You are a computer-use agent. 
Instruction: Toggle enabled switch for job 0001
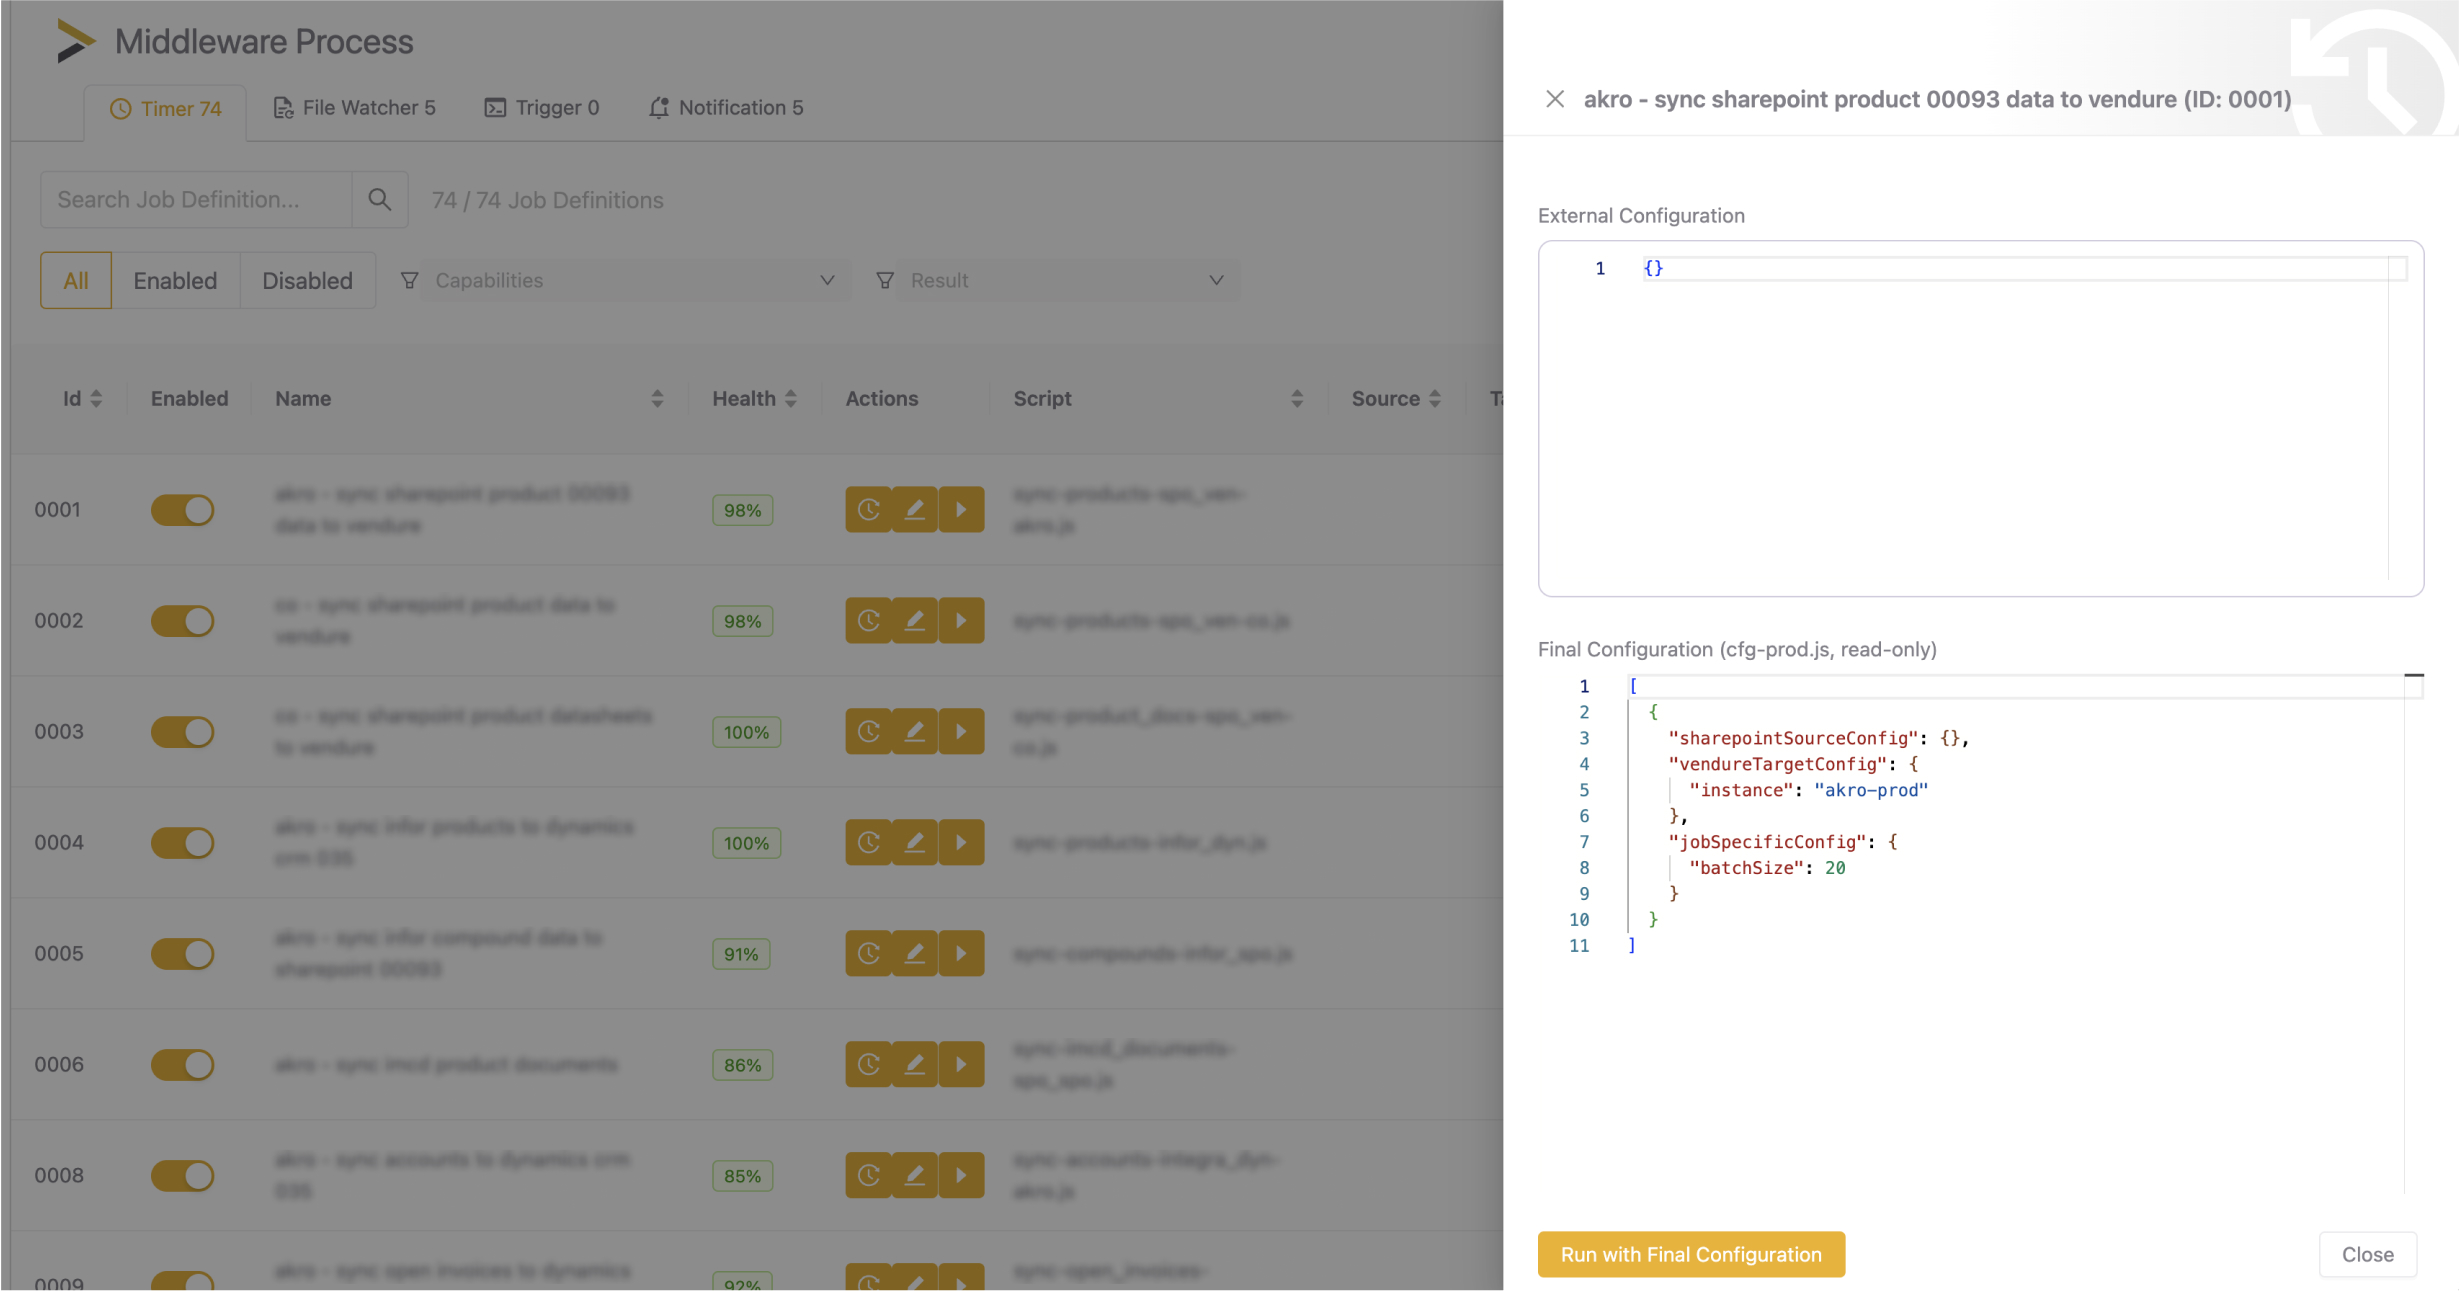[x=182, y=510]
